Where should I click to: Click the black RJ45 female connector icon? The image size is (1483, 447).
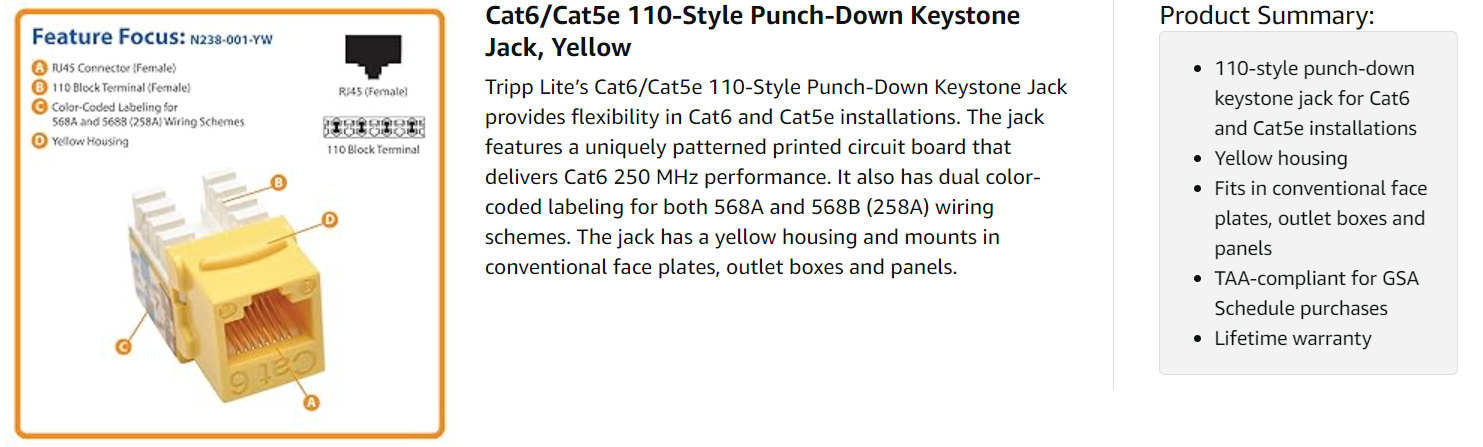coord(371,58)
